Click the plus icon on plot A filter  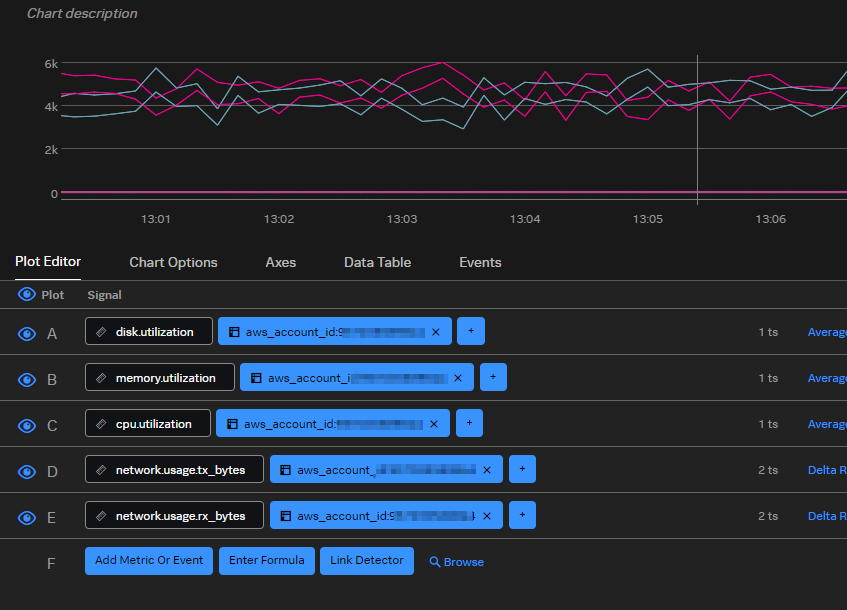pos(470,330)
